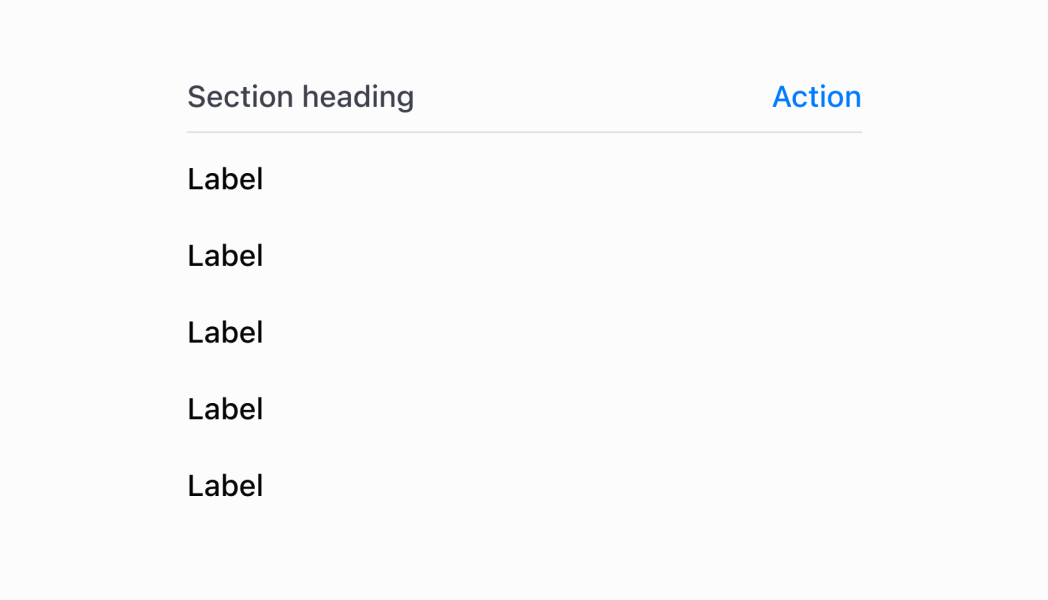Viewport: 1048px width, 600px height.
Task: Click the Section heading text
Action: (300, 97)
